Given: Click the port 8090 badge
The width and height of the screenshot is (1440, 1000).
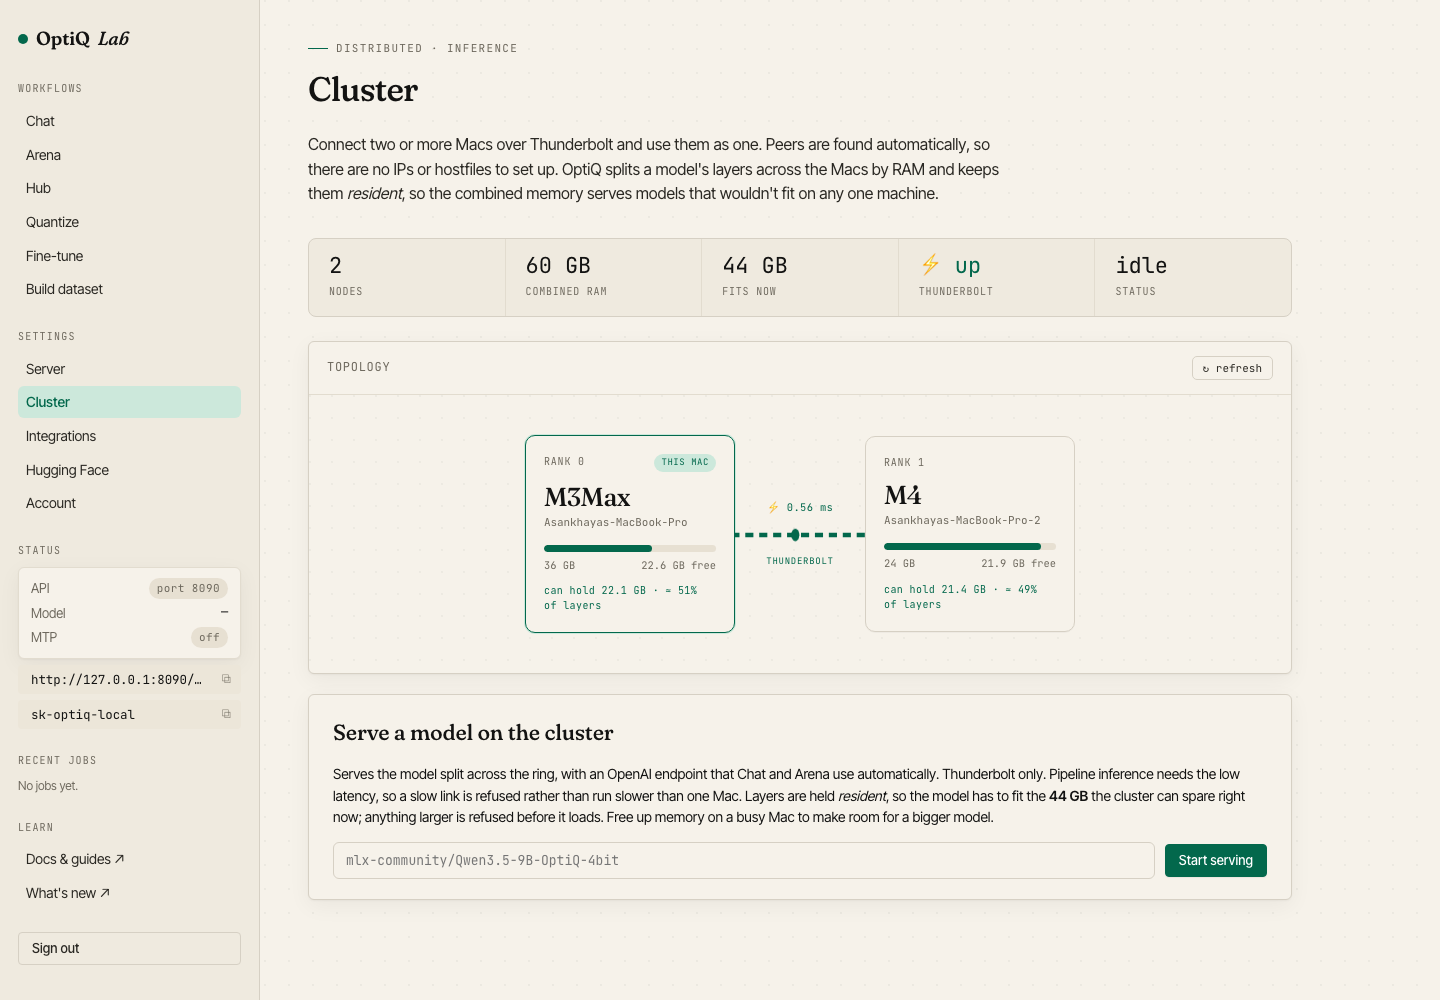Looking at the screenshot, I should click(188, 588).
